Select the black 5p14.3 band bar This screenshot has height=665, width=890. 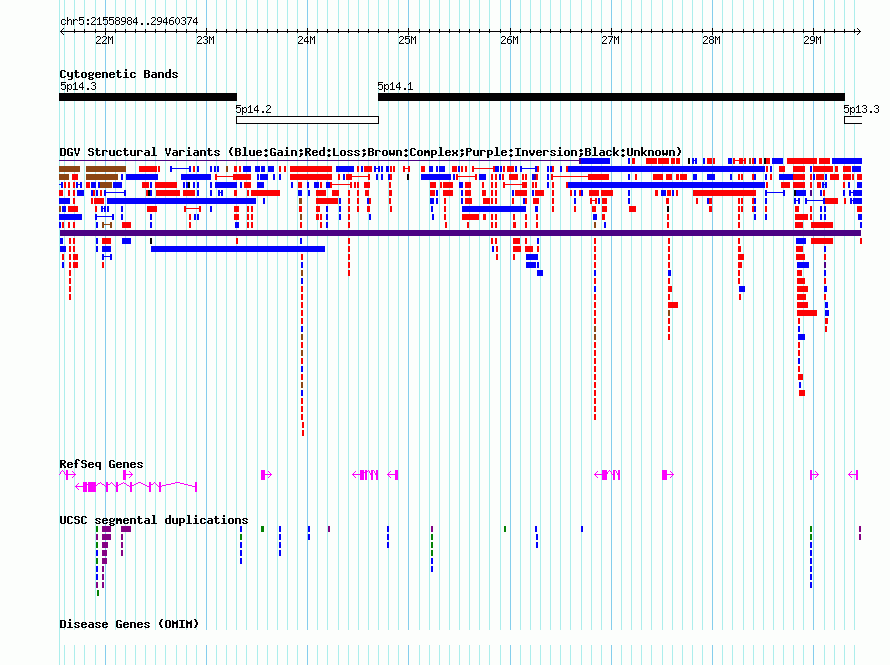148,97
